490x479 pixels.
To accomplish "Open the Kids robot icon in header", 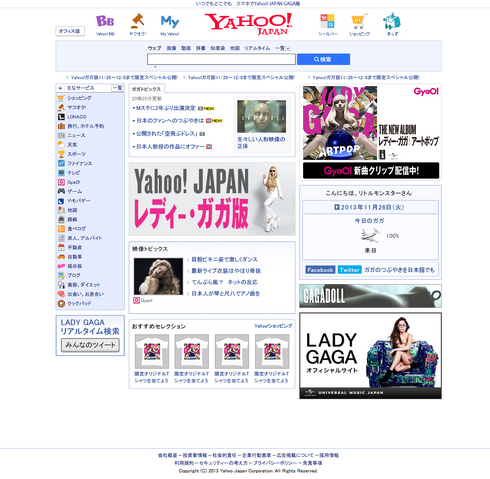I will pyautogui.click(x=392, y=21).
